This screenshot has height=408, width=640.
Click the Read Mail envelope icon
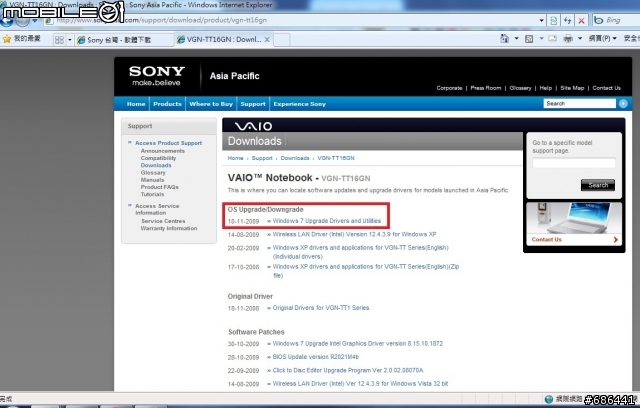tap(553, 39)
